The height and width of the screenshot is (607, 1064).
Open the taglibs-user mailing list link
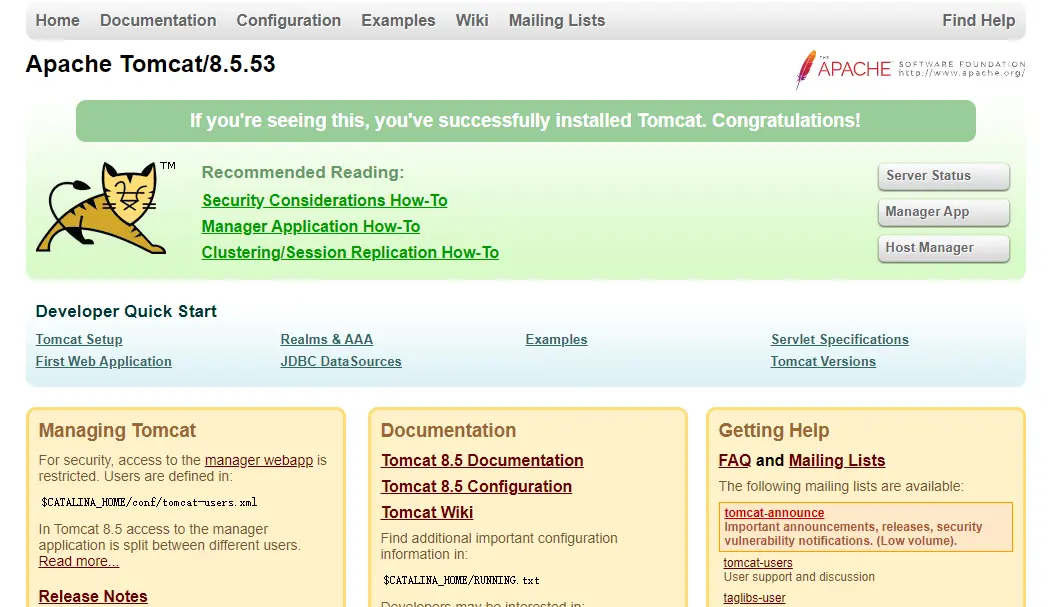[x=754, y=598]
